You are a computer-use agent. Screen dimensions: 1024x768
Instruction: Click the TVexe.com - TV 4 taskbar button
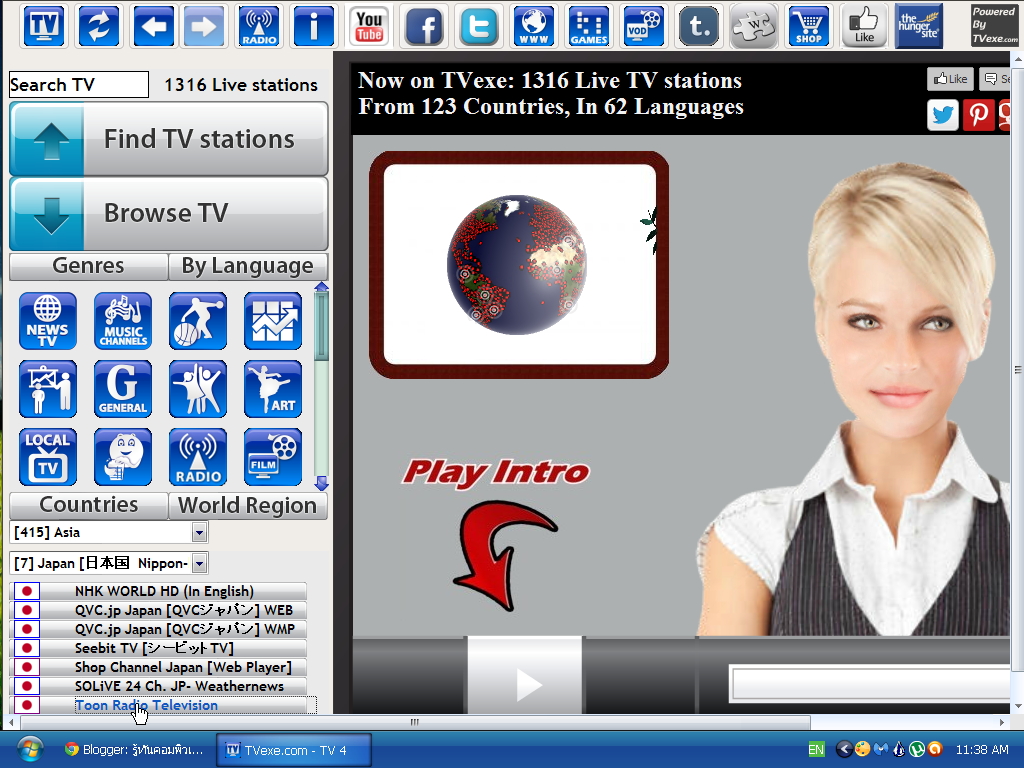click(x=294, y=750)
